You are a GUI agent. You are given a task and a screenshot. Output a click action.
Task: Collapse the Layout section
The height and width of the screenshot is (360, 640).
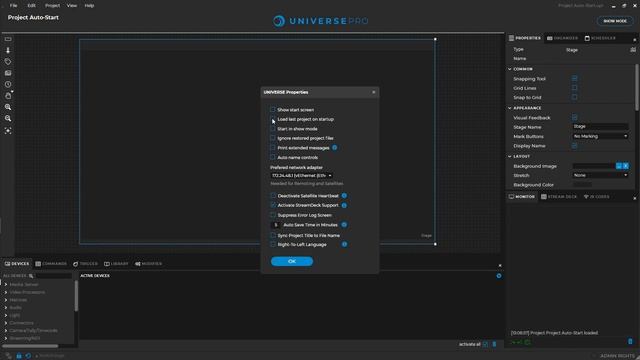510,156
